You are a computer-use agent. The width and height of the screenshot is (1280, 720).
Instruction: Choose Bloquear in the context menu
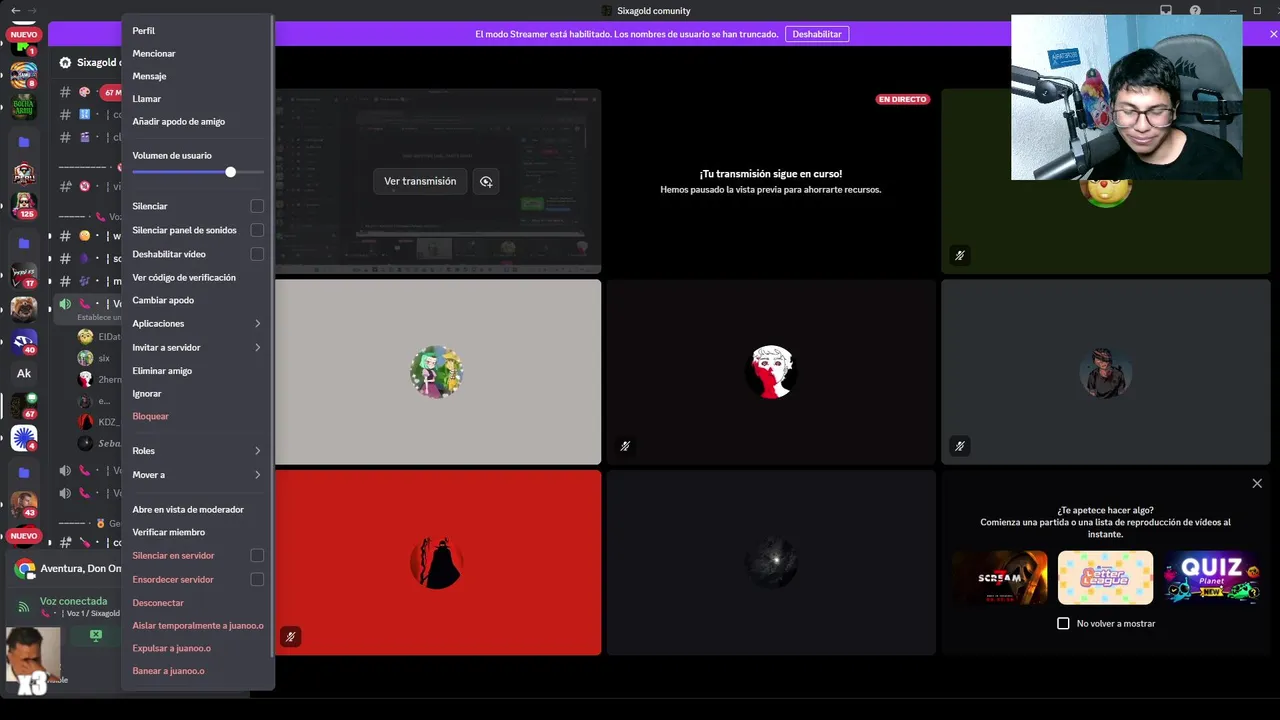pos(197,416)
